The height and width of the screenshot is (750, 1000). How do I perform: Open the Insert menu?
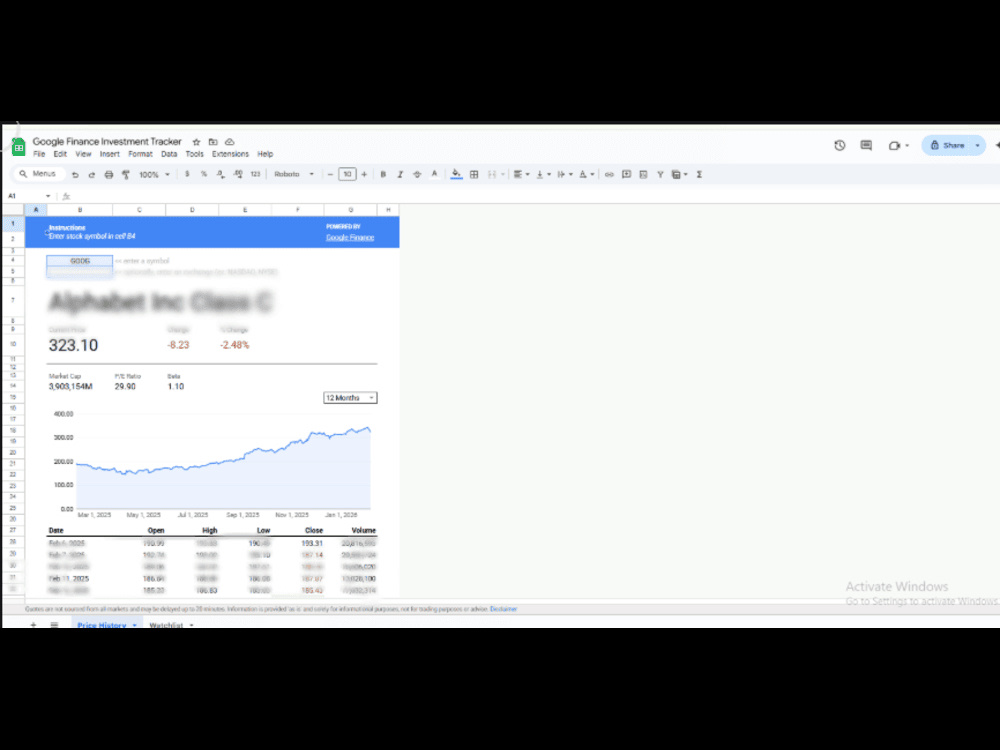[x=110, y=154]
